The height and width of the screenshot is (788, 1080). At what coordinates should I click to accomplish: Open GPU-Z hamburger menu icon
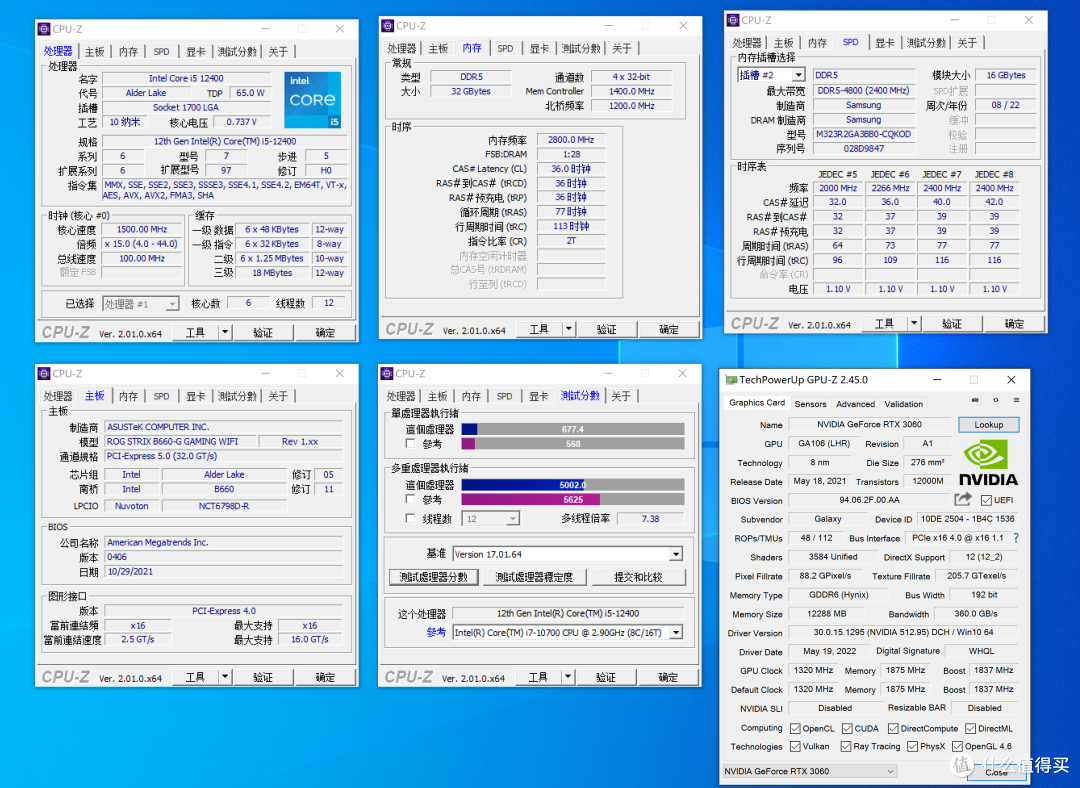pos(1016,400)
